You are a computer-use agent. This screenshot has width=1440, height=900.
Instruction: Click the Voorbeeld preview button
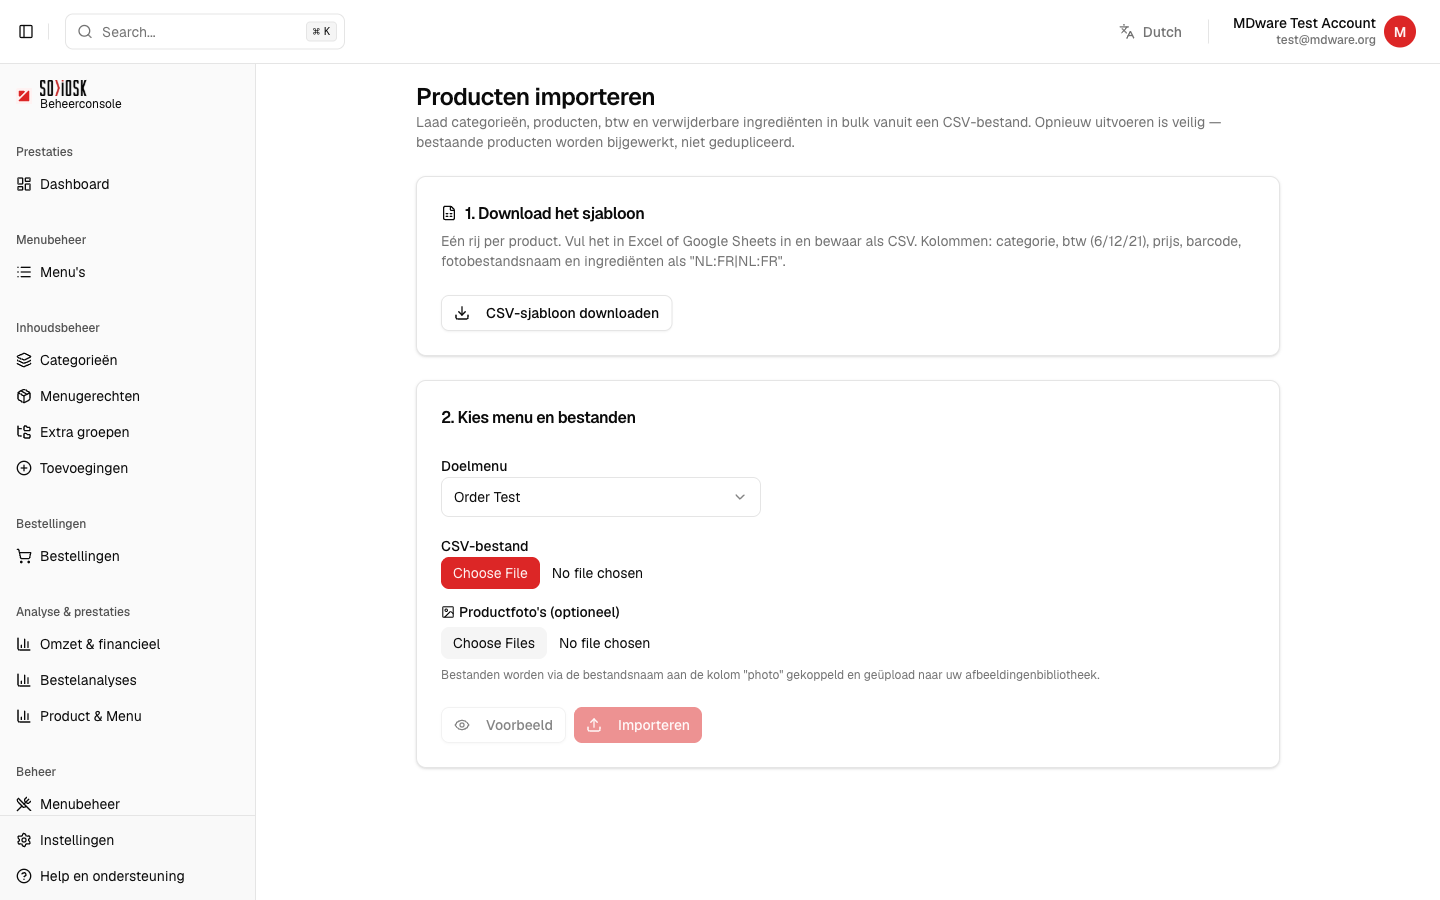[x=503, y=725]
